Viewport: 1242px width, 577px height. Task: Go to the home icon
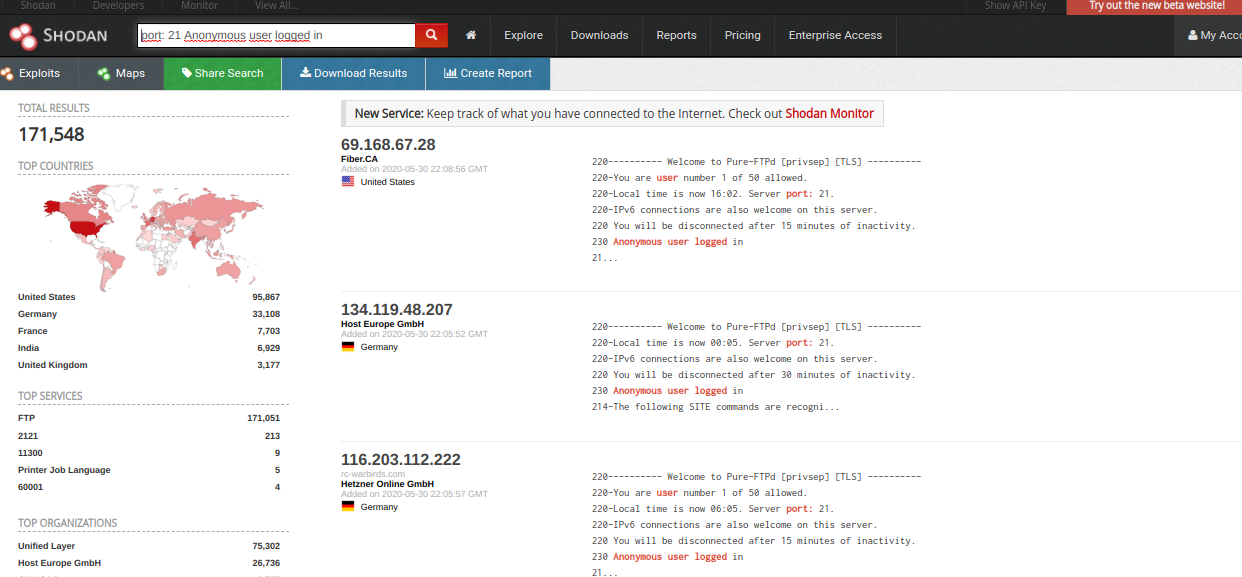click(471, 35)
